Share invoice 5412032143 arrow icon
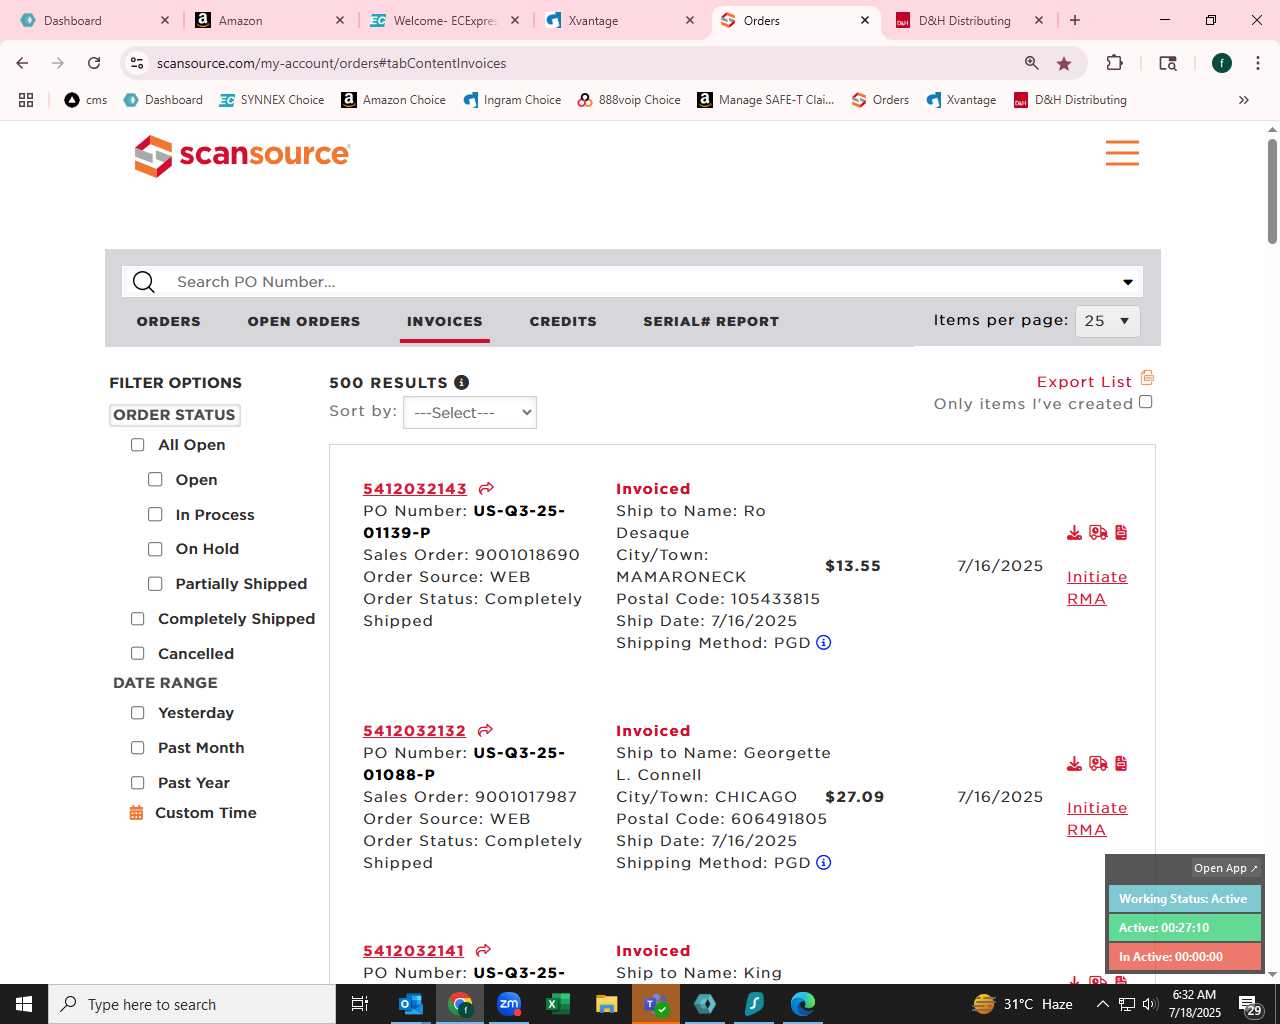 [486, 488]
